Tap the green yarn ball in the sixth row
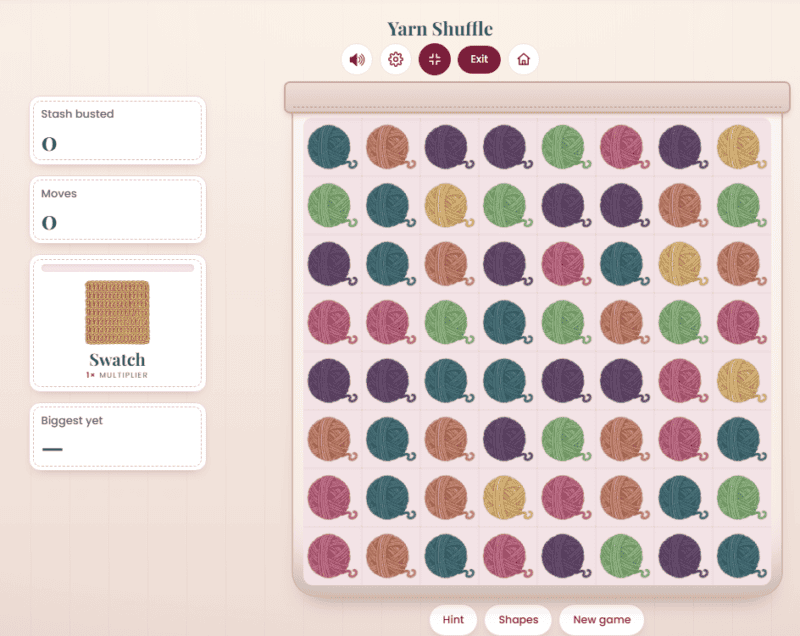 (565, 439)
